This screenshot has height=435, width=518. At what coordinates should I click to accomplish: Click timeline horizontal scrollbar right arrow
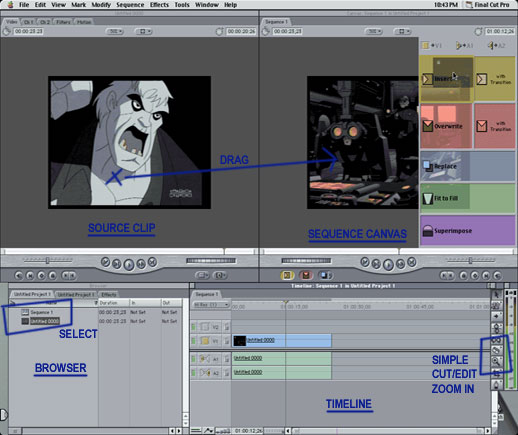[488, 431]
